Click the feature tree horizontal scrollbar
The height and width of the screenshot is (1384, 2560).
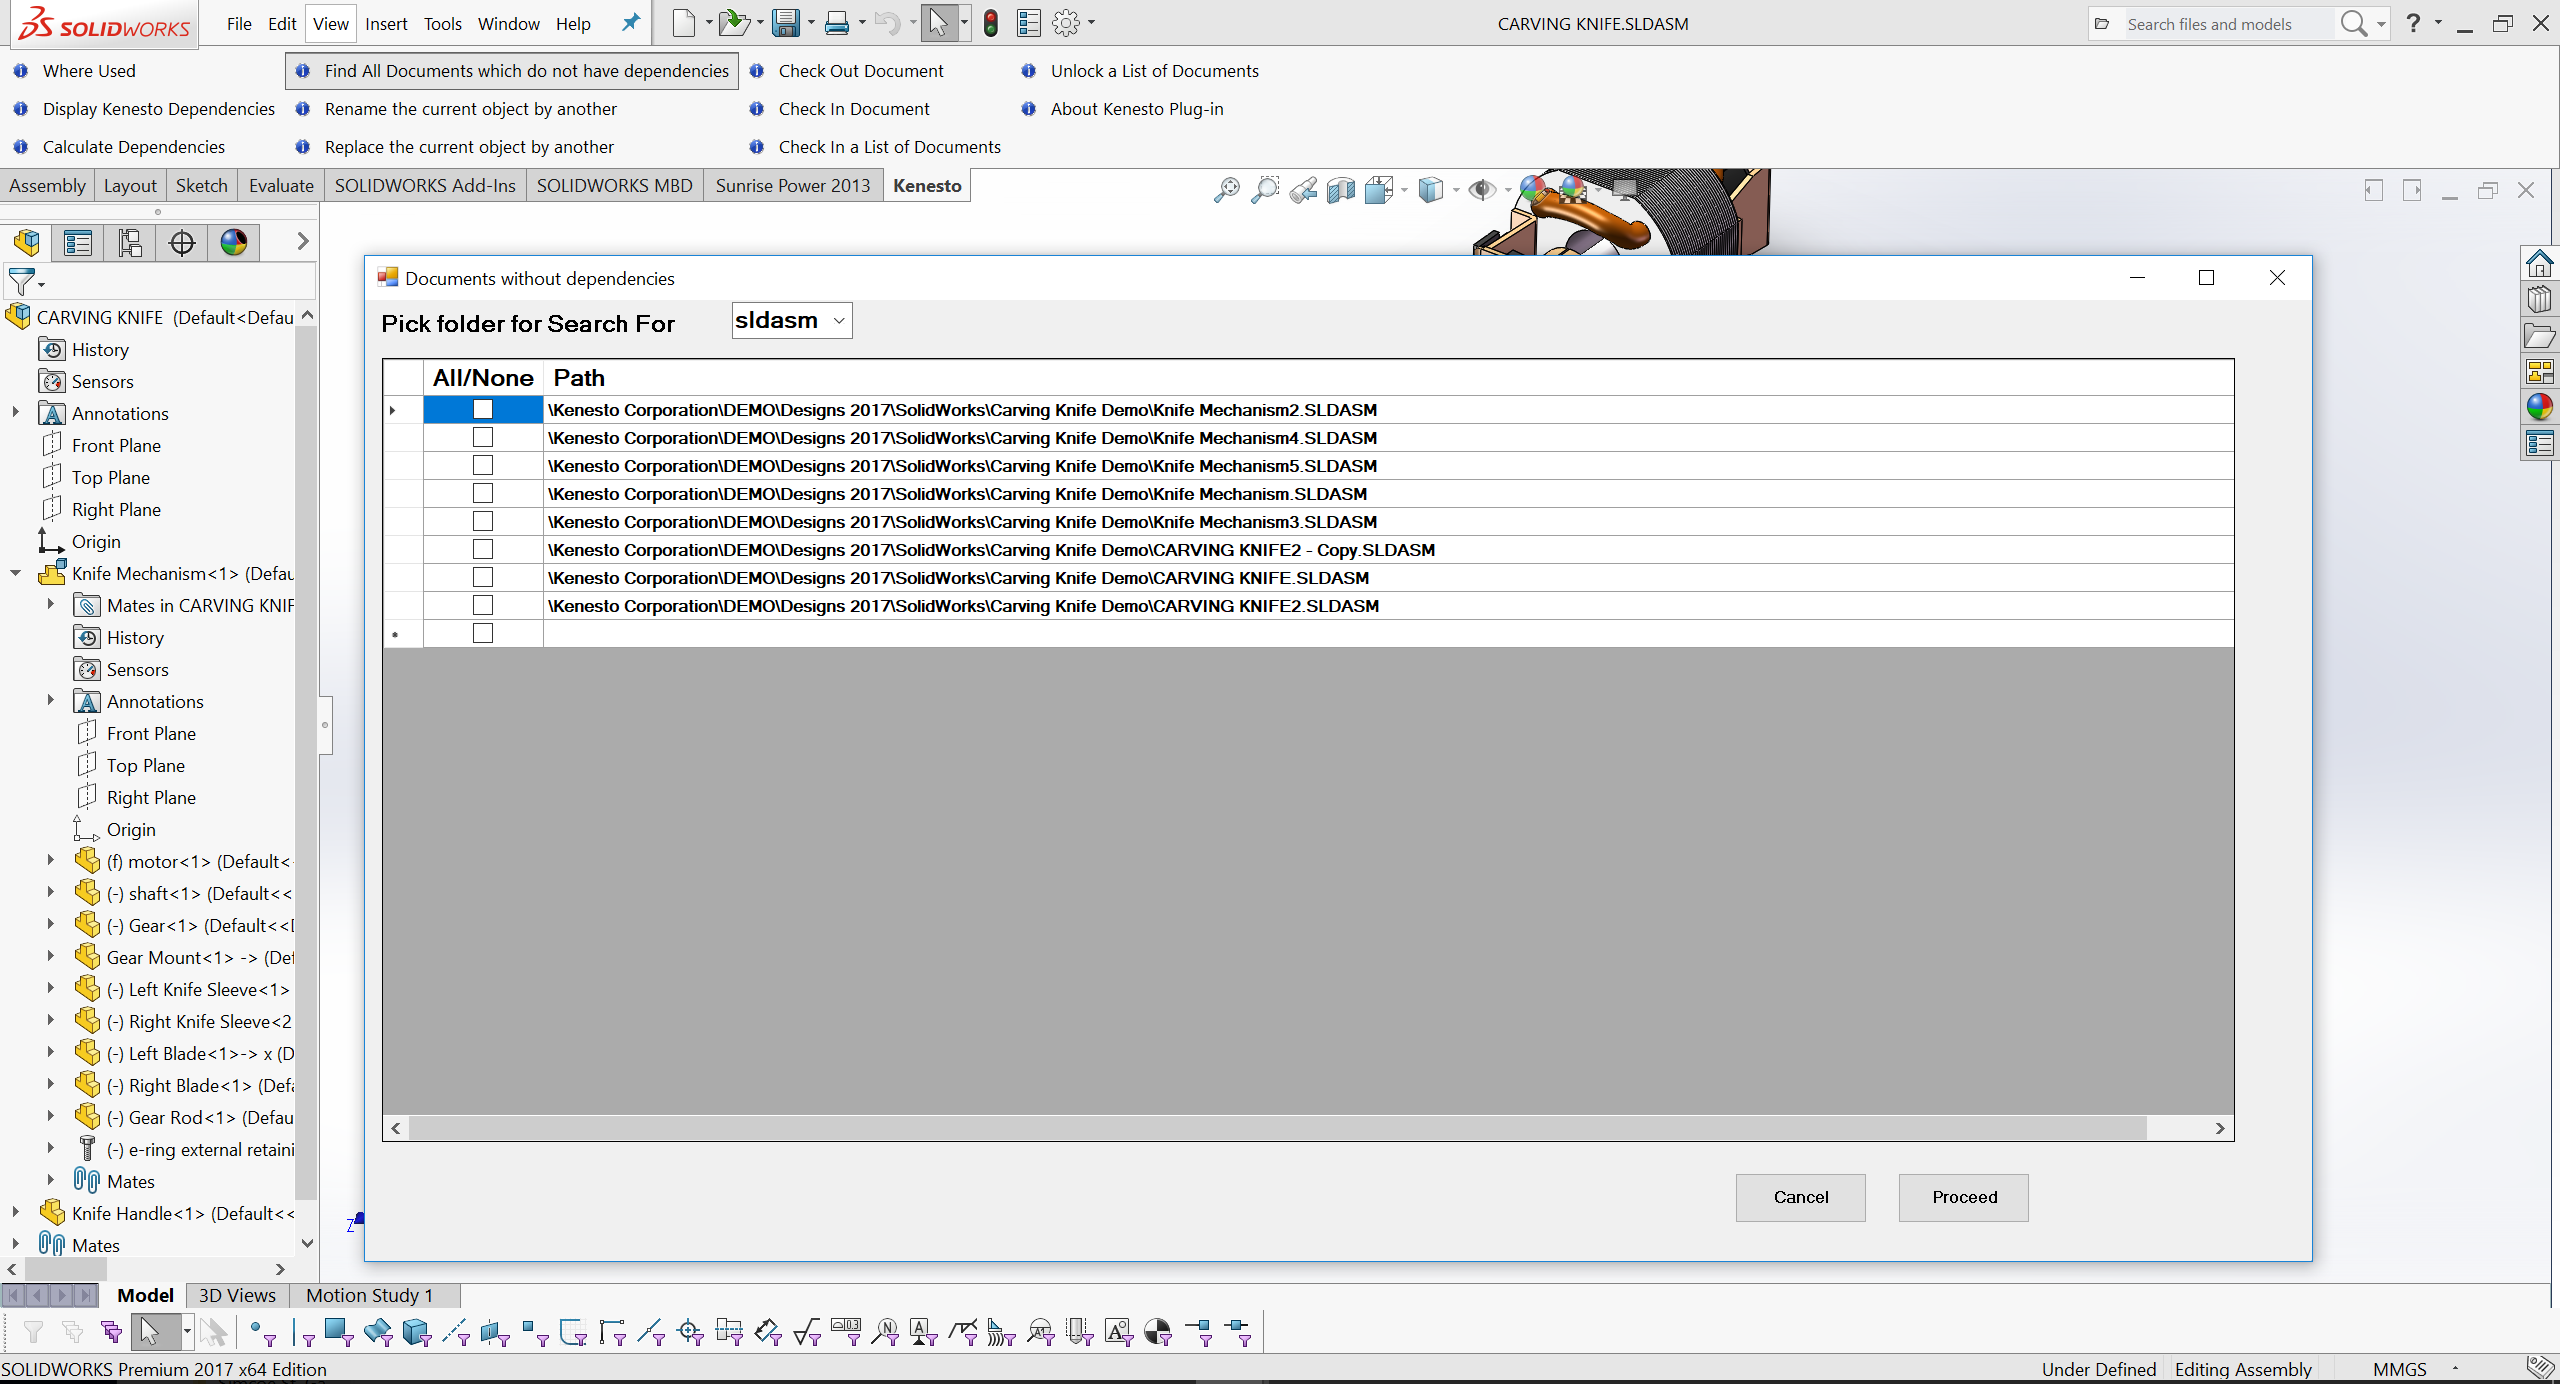65,1268
